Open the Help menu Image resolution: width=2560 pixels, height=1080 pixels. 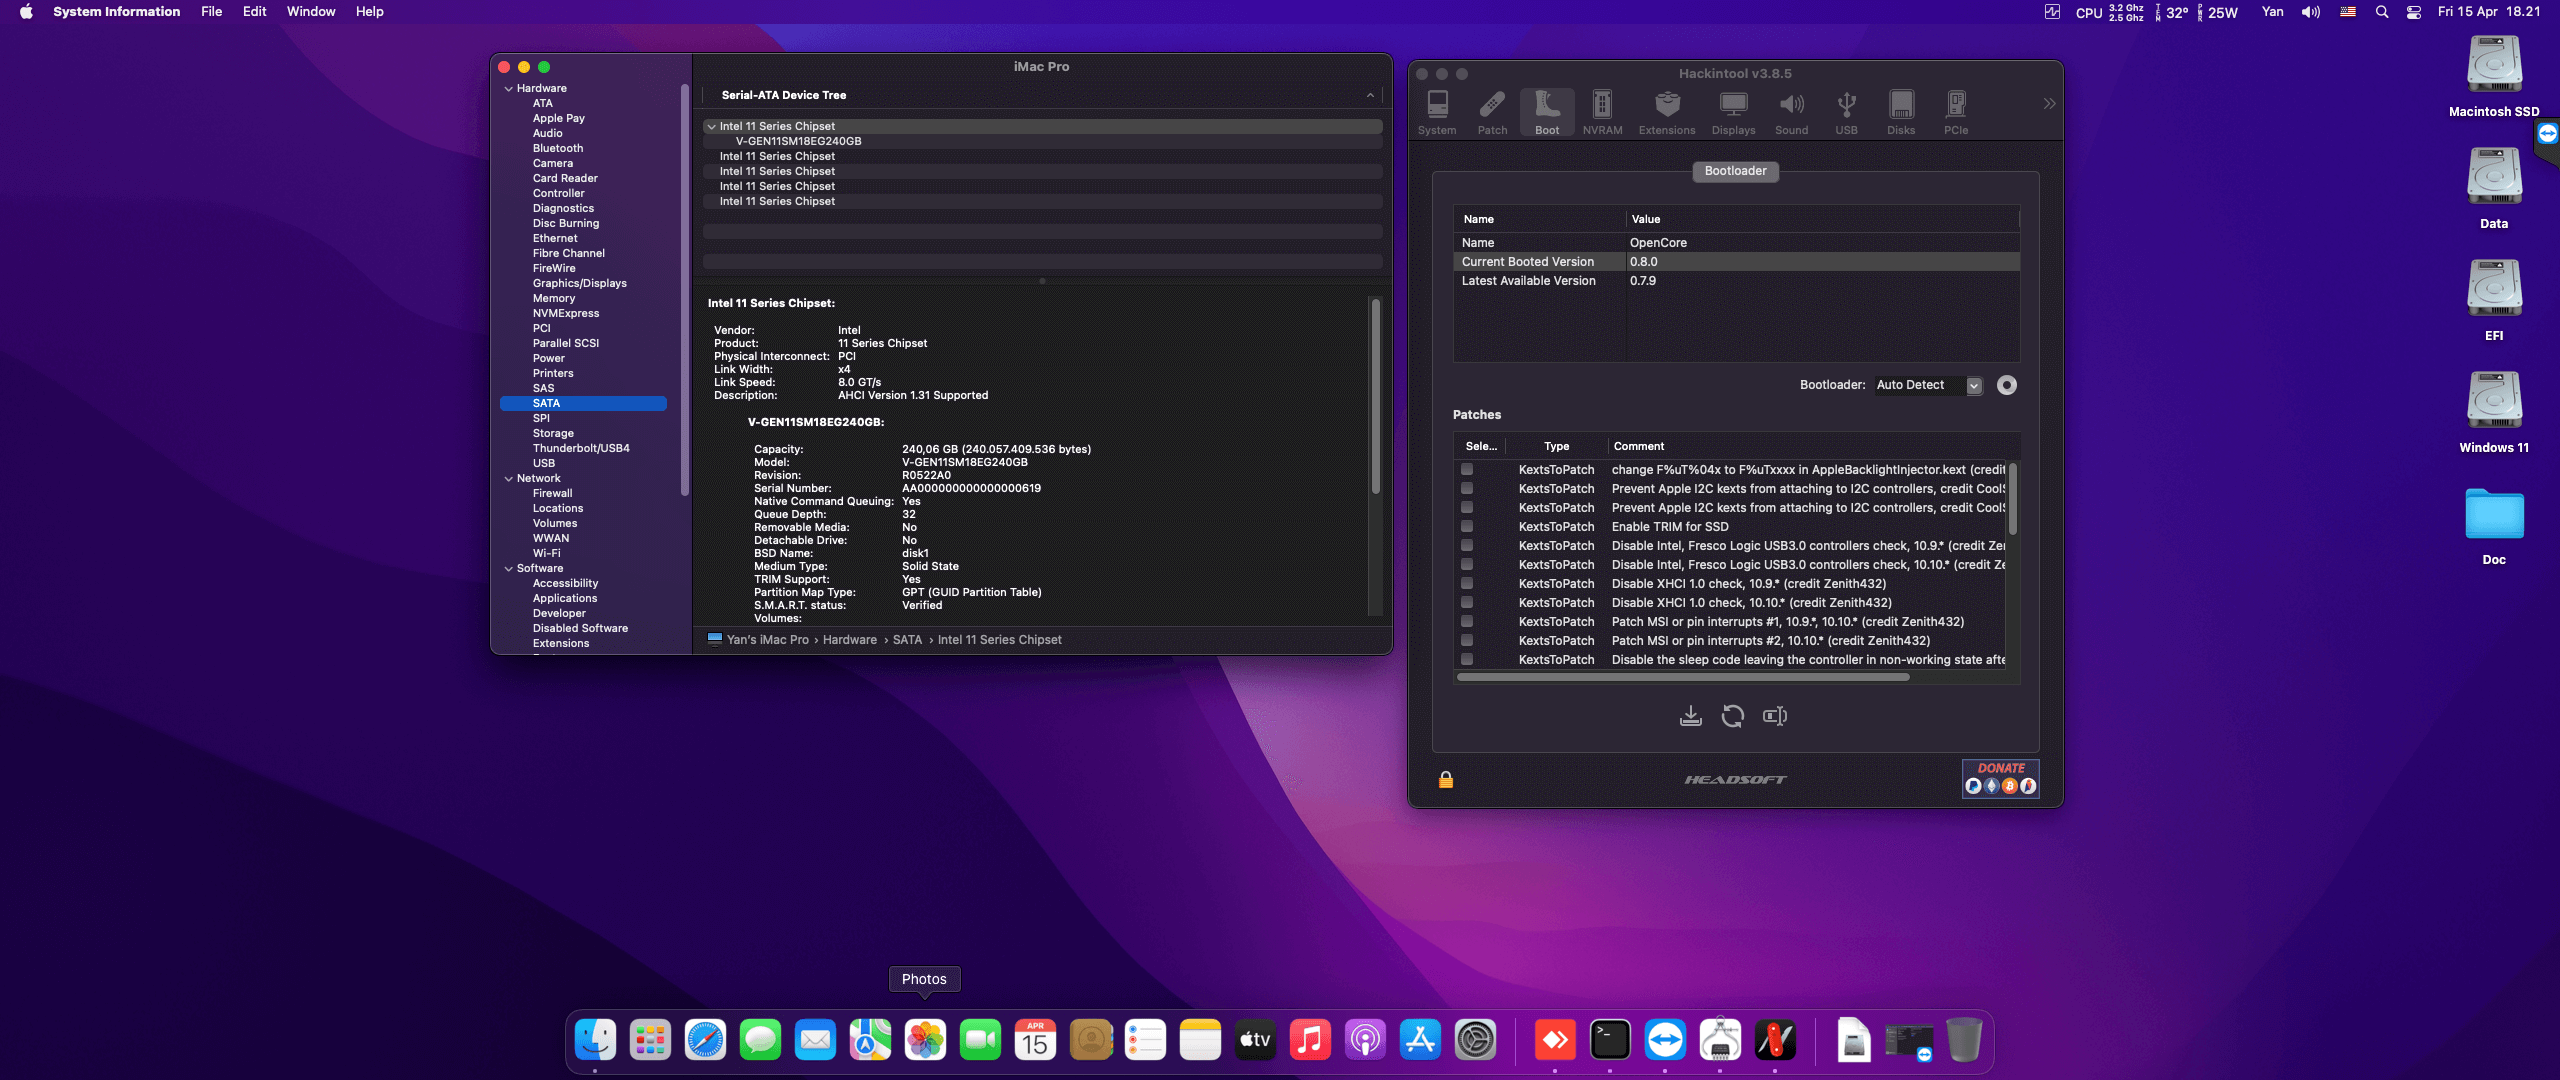pos(369,12)
